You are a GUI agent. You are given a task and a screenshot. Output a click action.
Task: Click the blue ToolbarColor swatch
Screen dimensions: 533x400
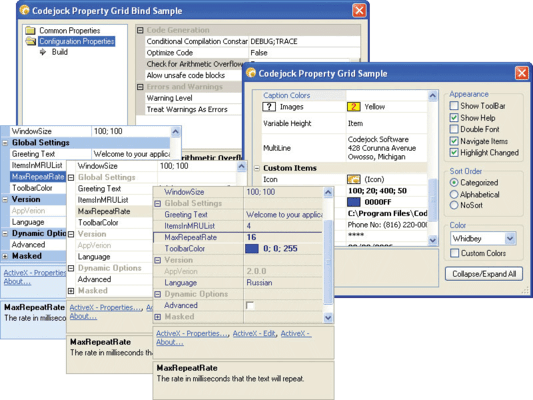[252, 249]
